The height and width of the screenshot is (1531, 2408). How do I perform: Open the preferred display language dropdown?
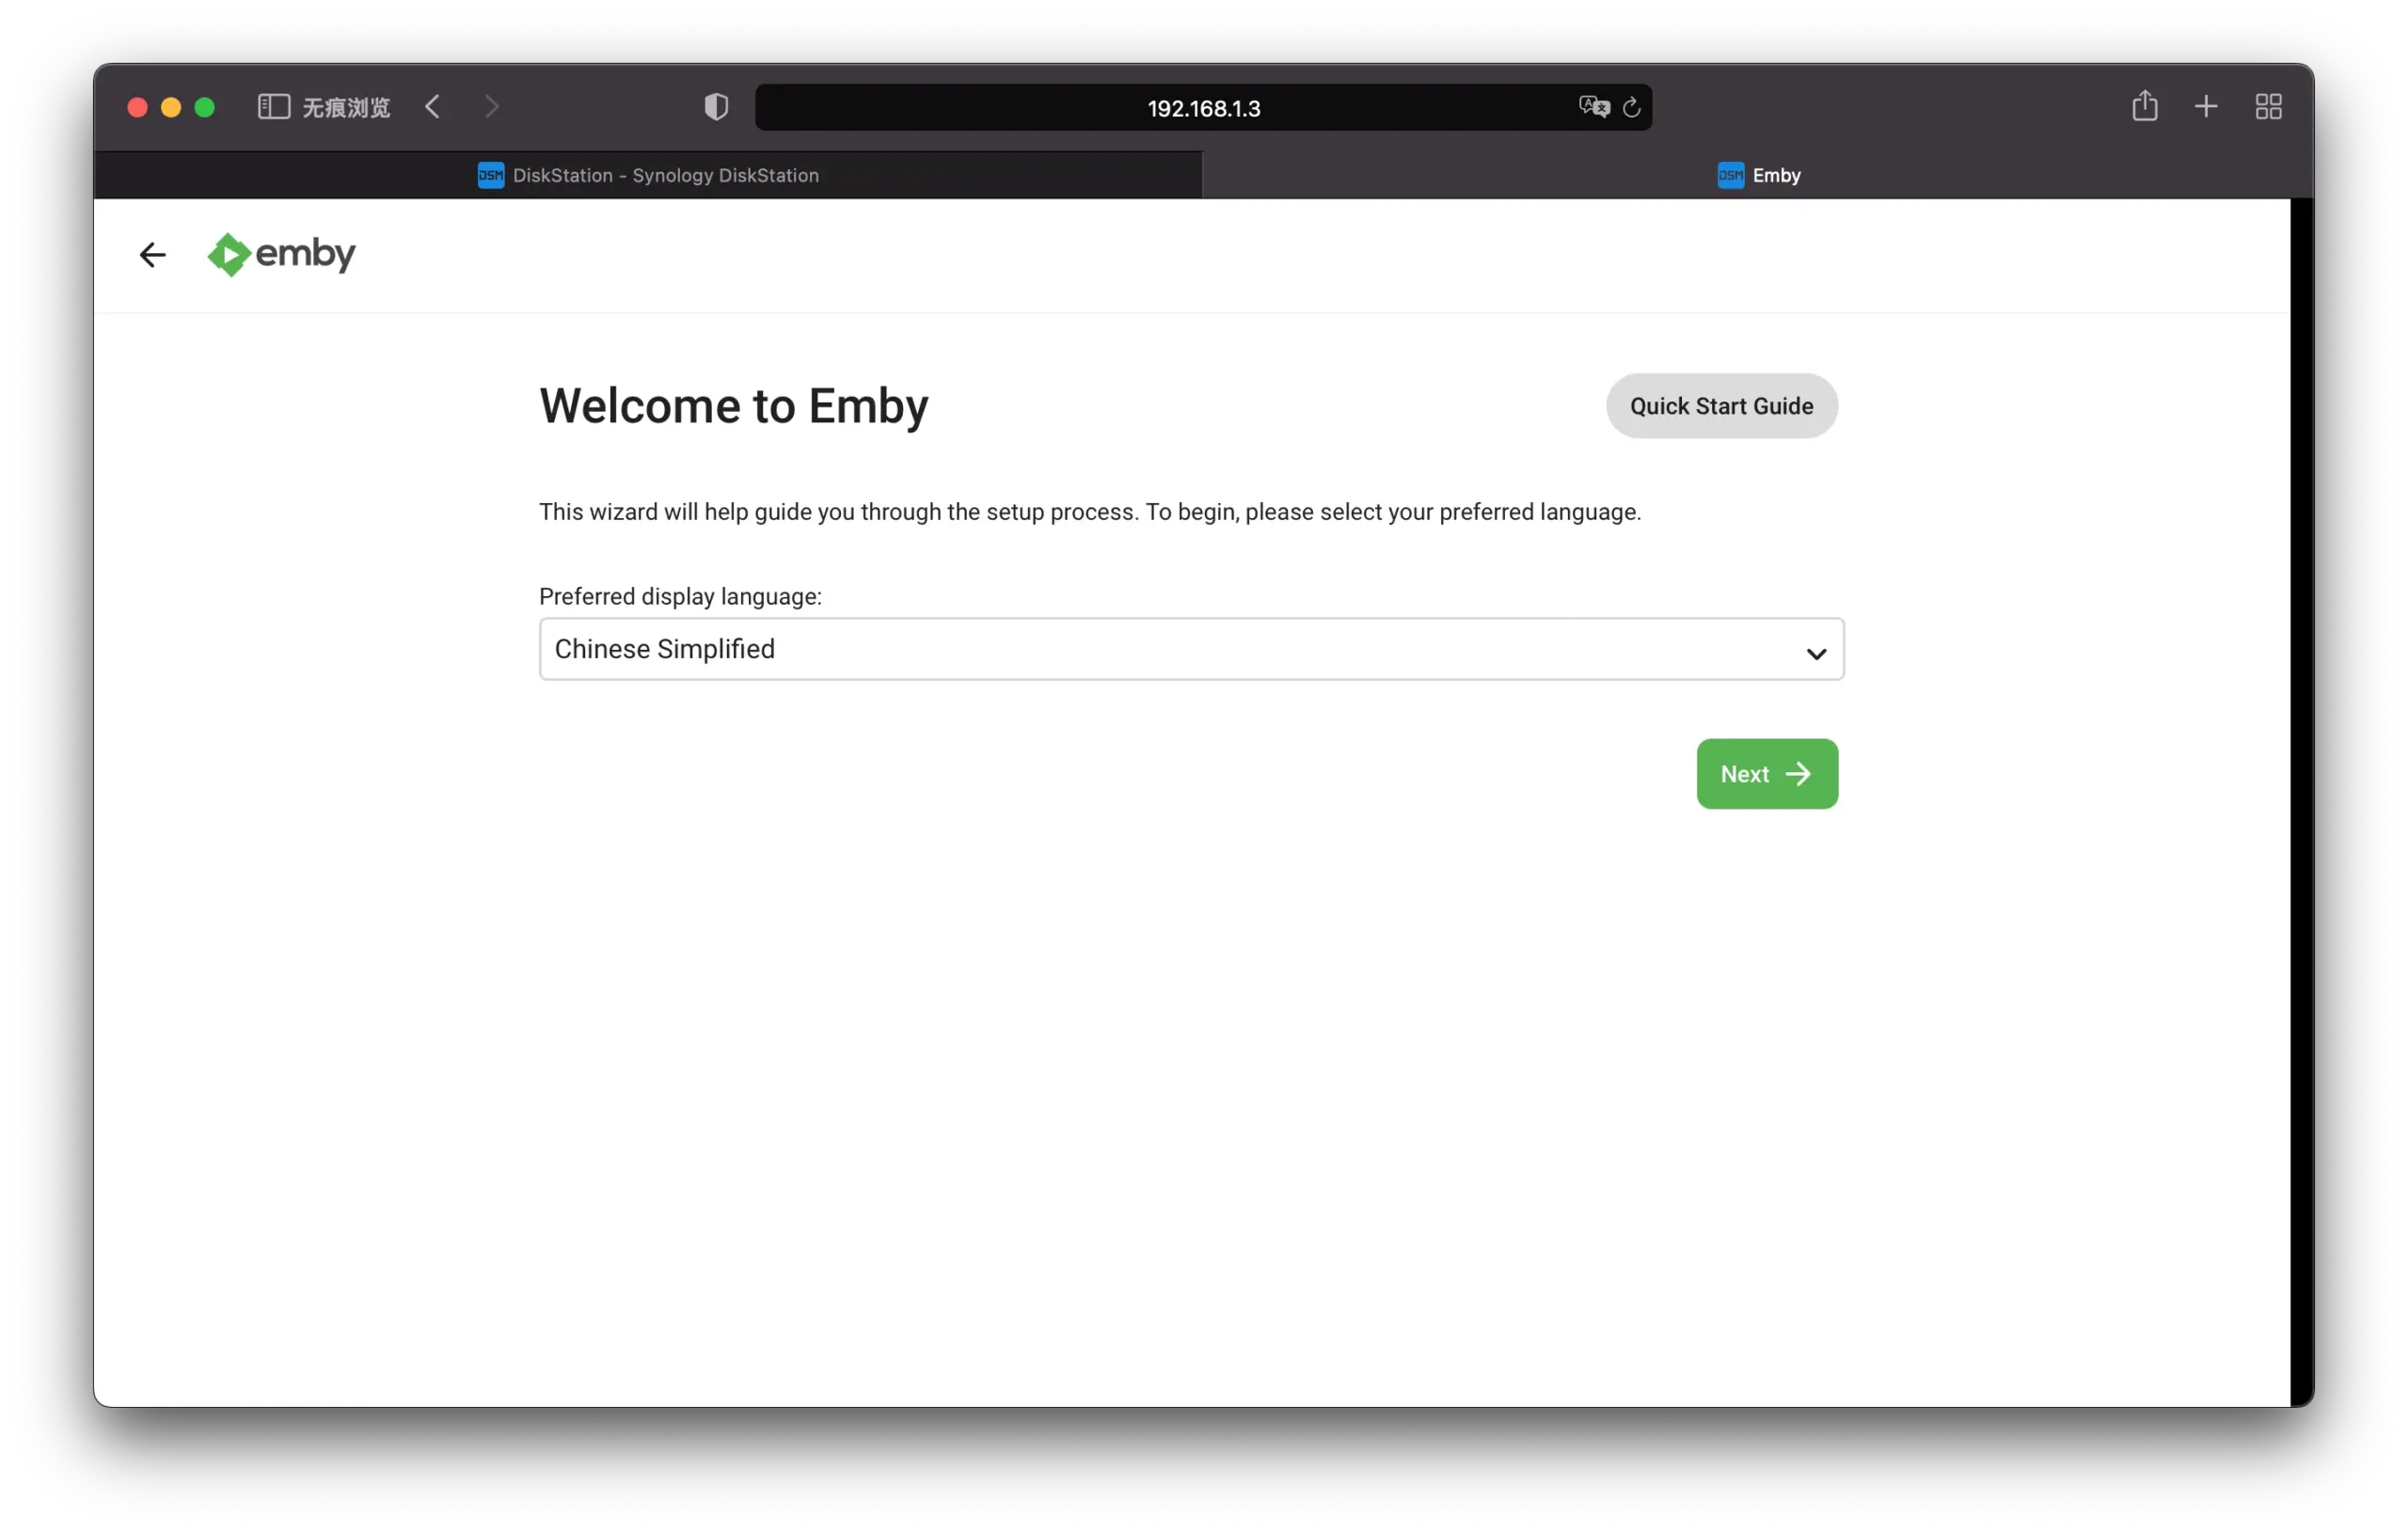point(1191,649)
